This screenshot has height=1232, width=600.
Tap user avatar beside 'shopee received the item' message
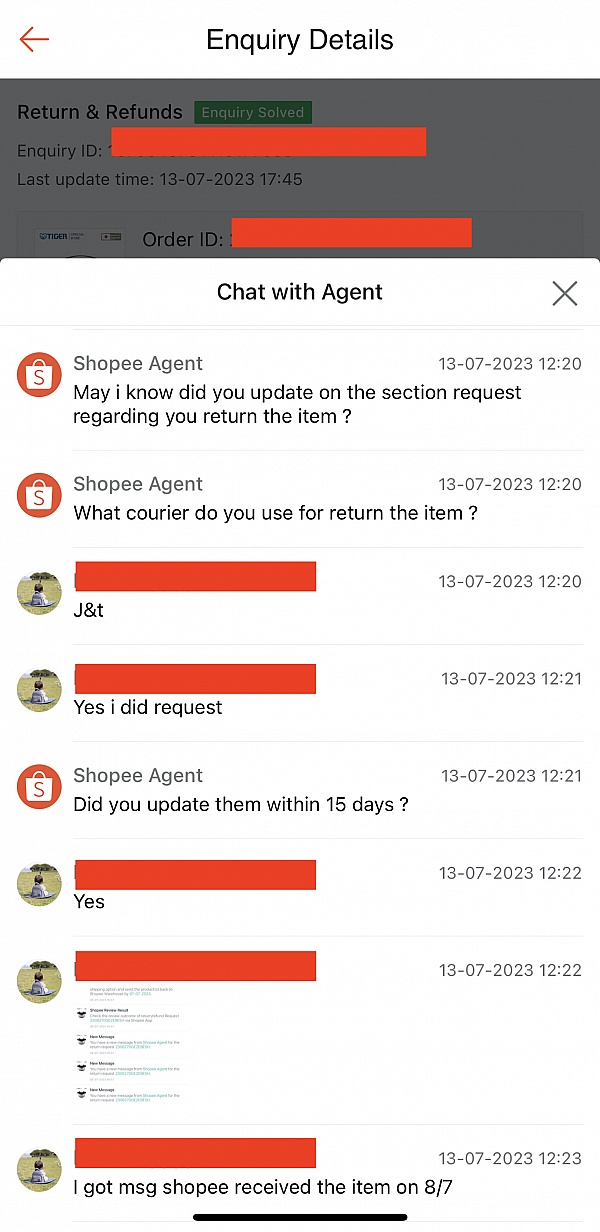(39, 1170)
